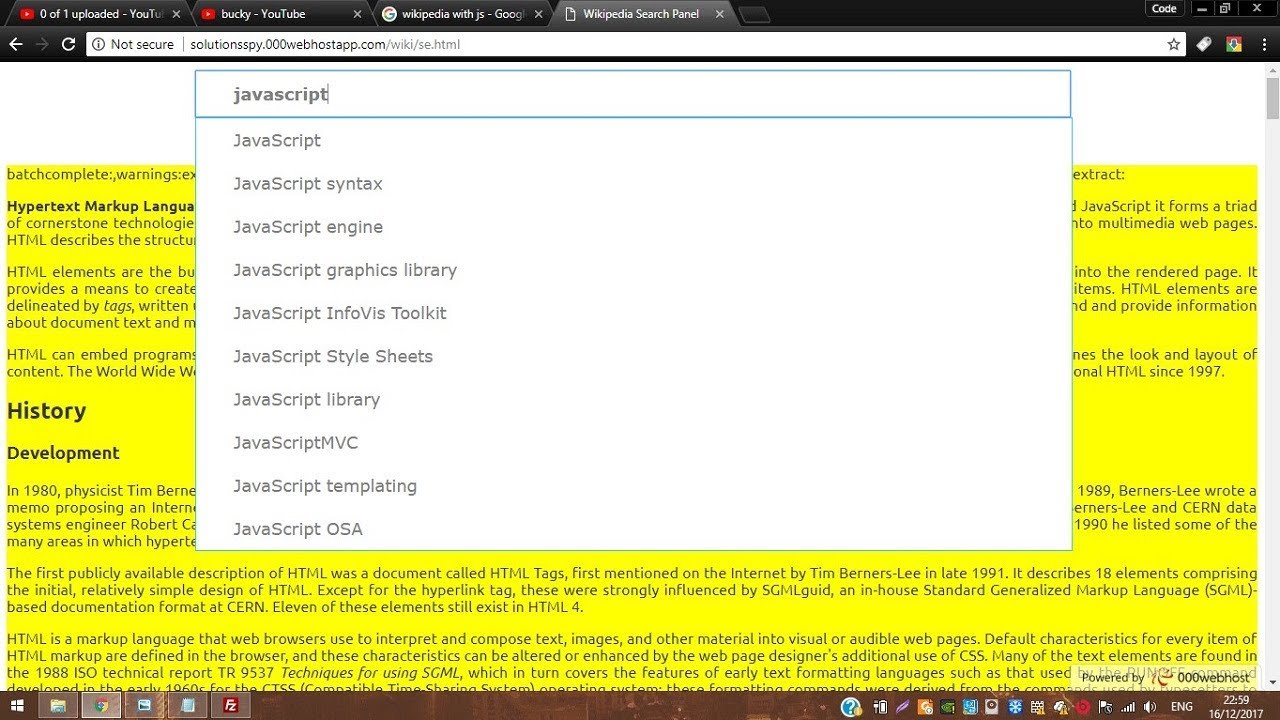Go back using the browser back arrow
This screenshot has width=1280, height=720.
[x=15, y=44]
